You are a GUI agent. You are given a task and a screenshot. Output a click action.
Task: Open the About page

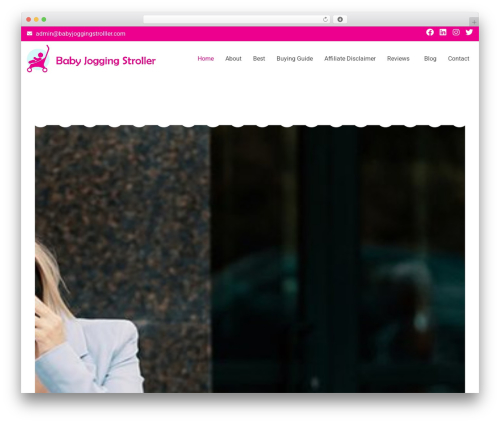[233, 59]
